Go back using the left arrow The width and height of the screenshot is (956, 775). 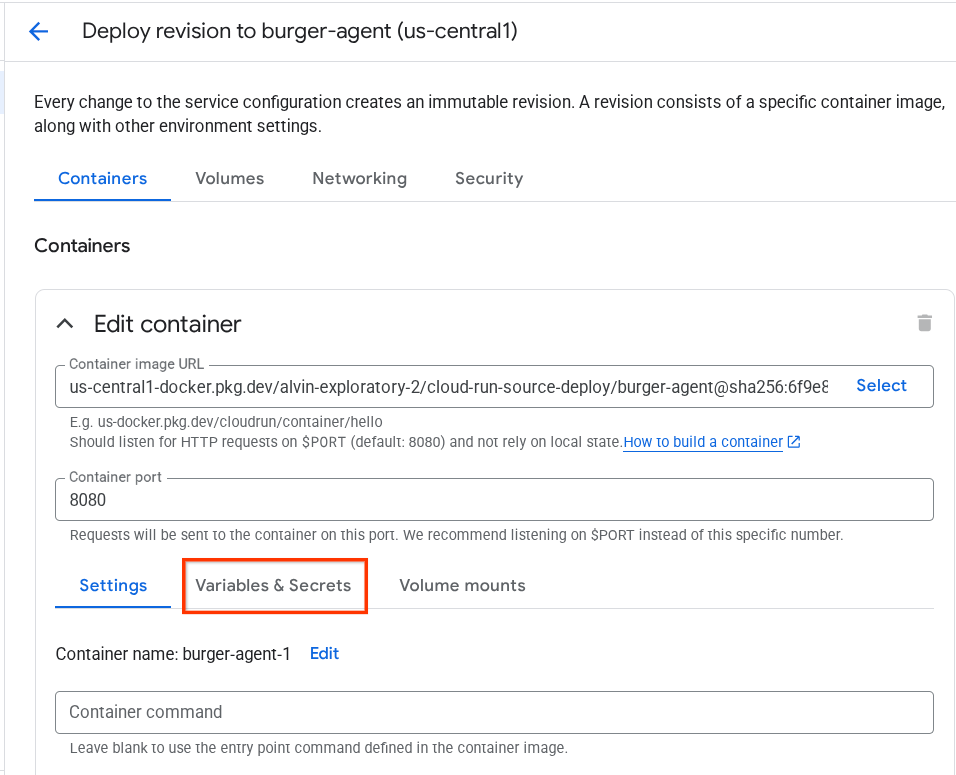(39, 32)
